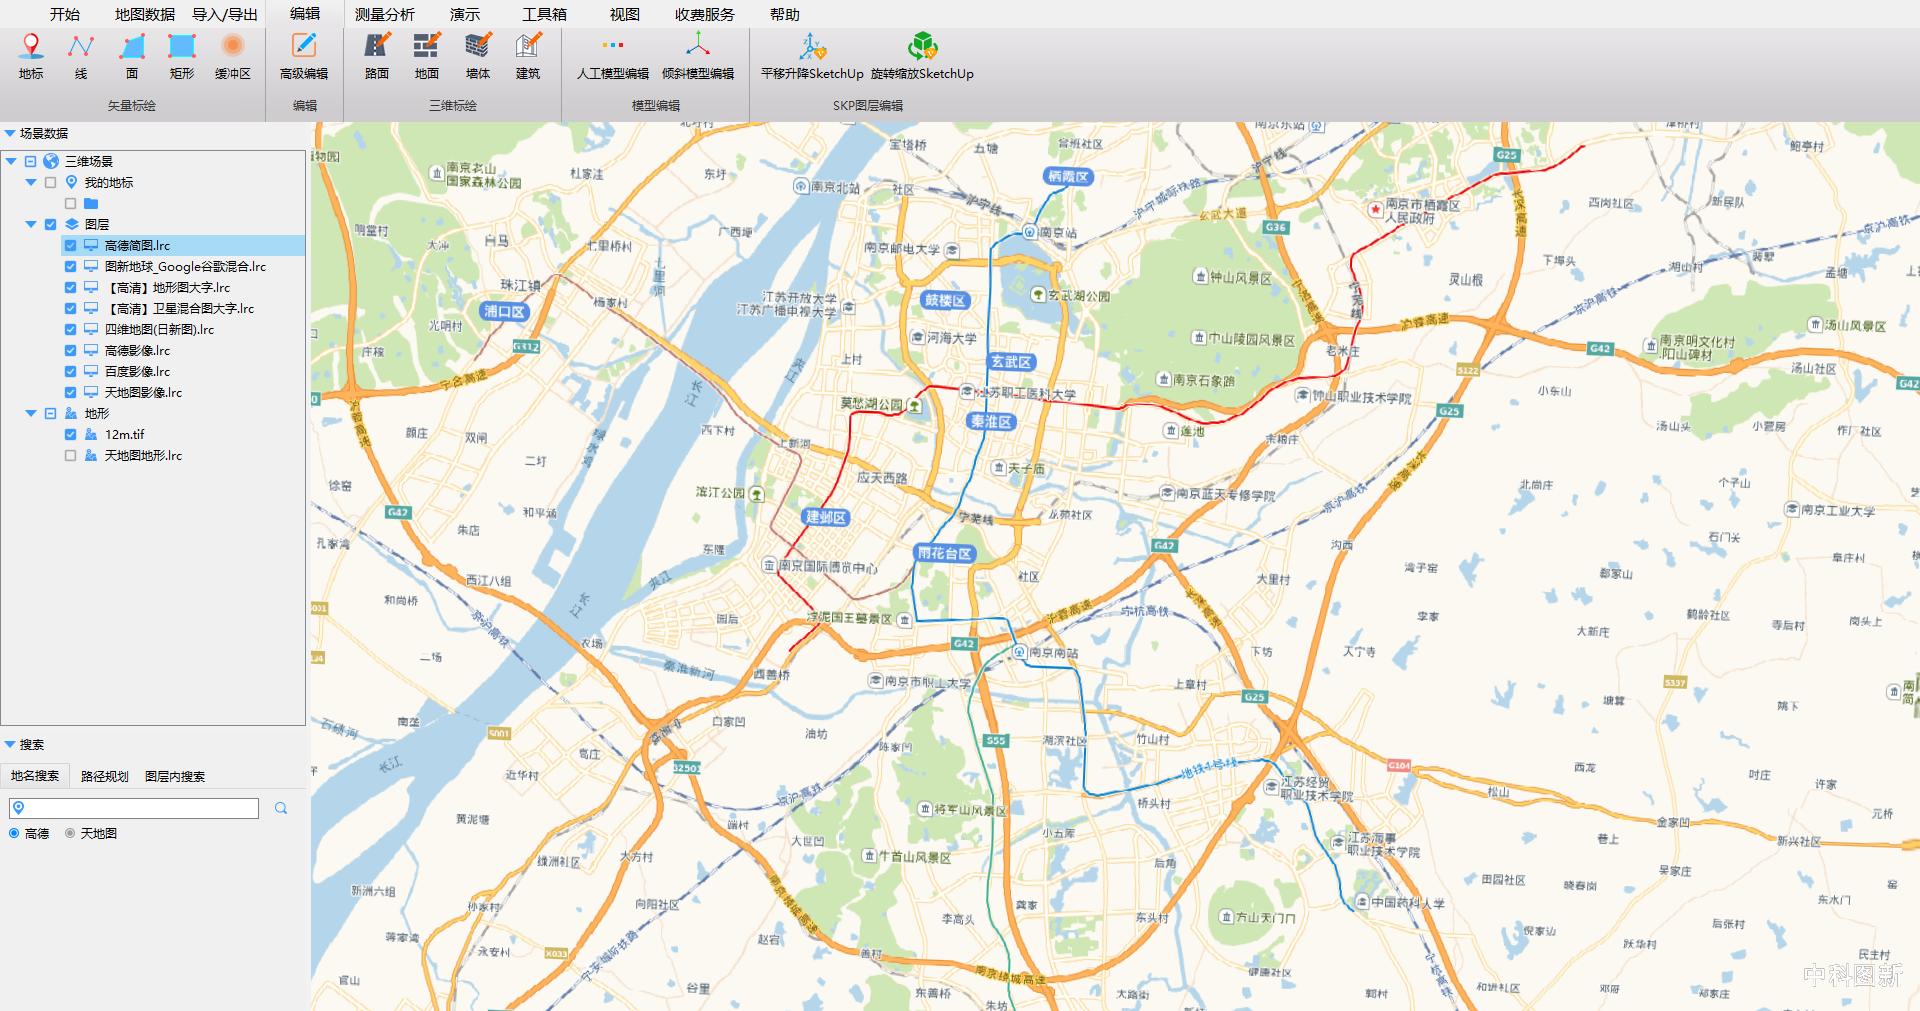
Task: Switch to 图层内搜索 search tab
Action: click(x=175, y=776)
